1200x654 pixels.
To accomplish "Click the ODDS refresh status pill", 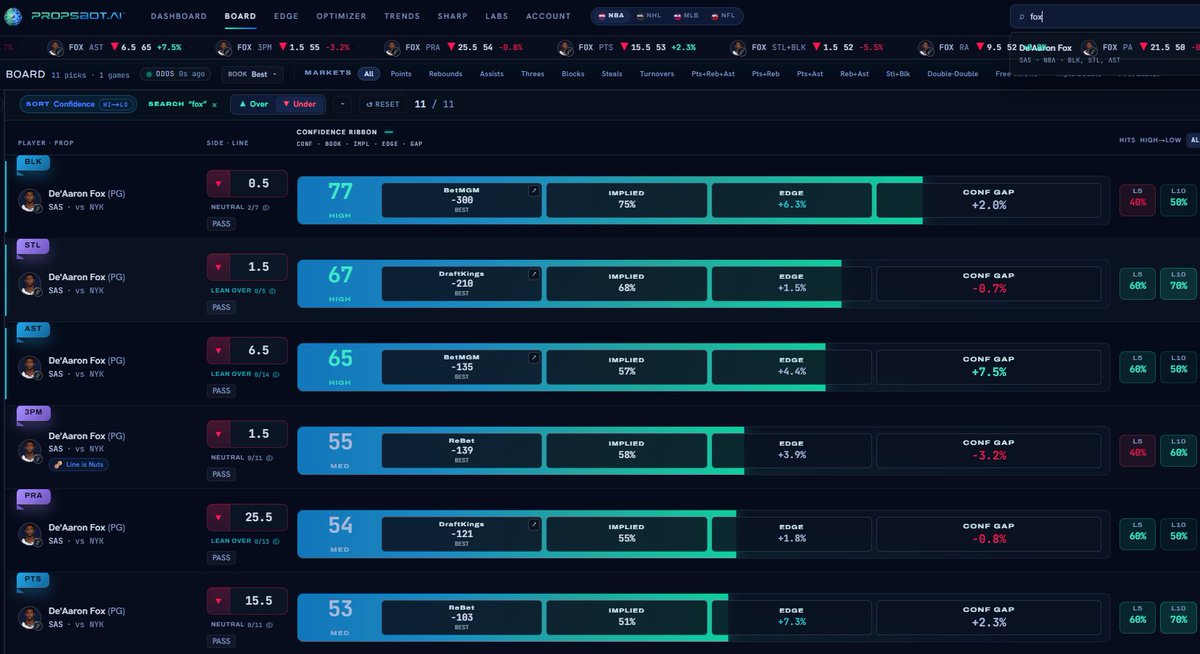I will click(176, 74).
